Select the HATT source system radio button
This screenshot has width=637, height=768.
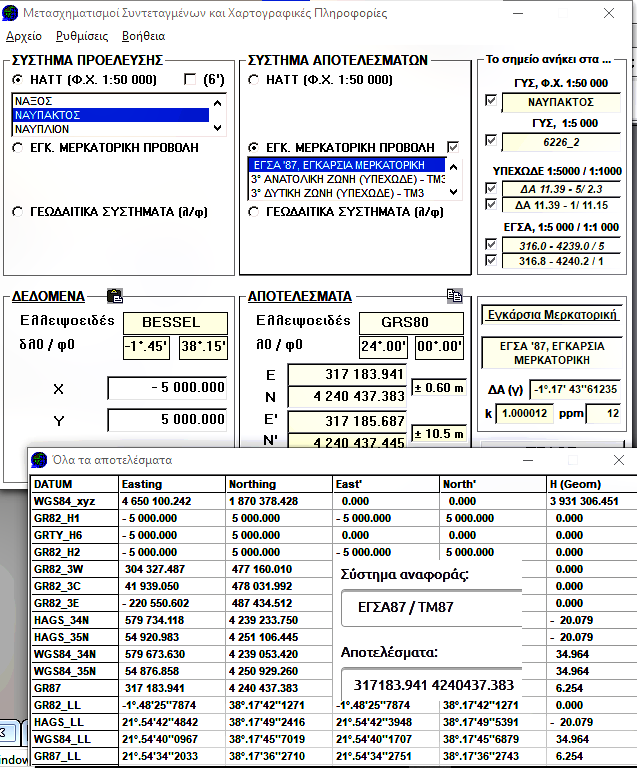(18, 79)
